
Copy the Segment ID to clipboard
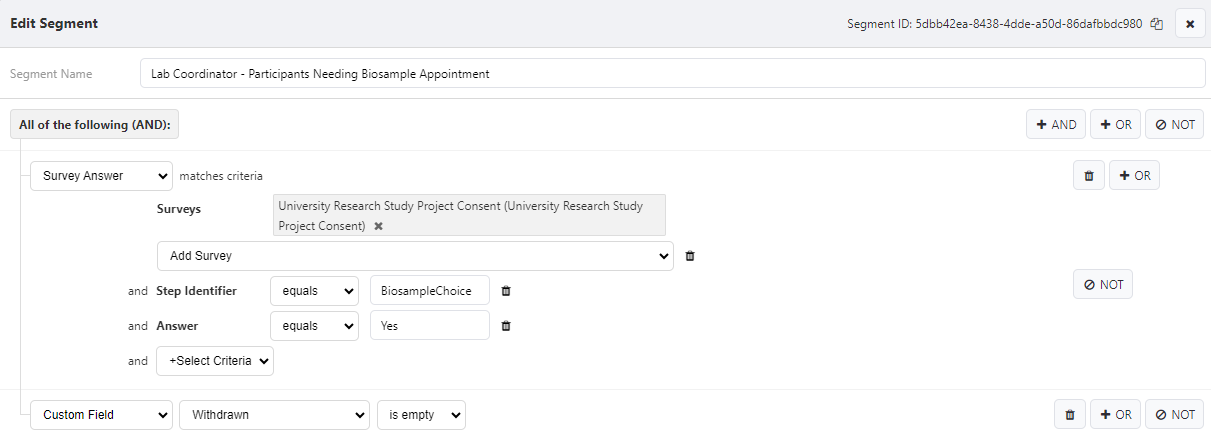(1156, 24)
